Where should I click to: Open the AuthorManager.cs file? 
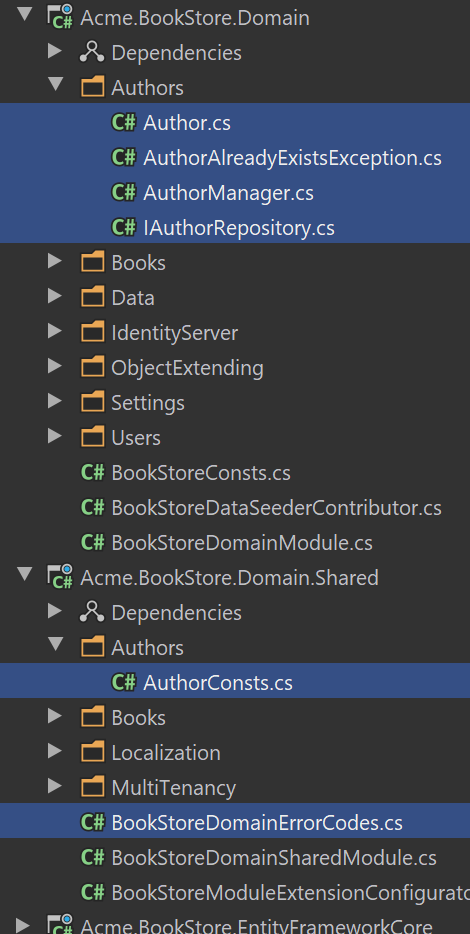point(228,193)
